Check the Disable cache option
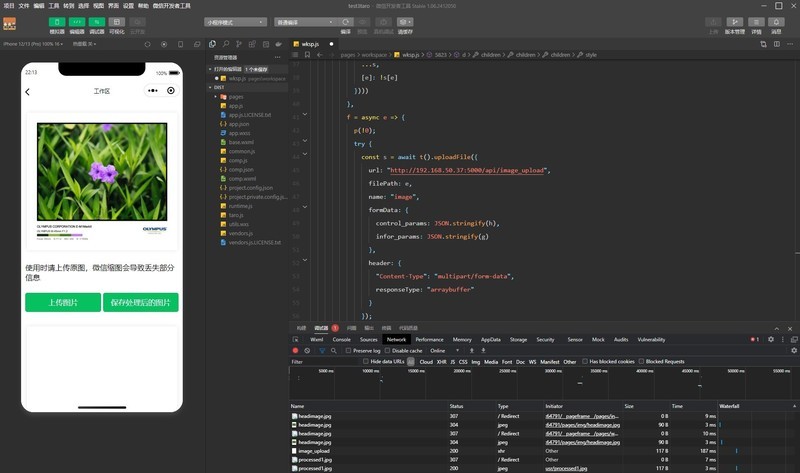Image resolution: width=800 pixels, height=473 pixels. coord(388,351)
